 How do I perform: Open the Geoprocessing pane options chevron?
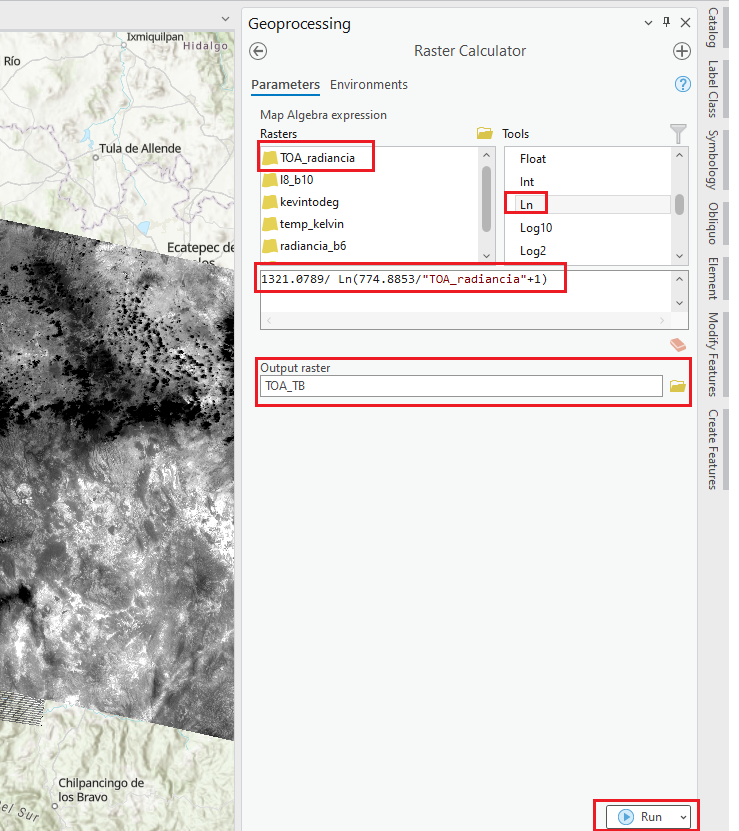(x=648, y=22)
